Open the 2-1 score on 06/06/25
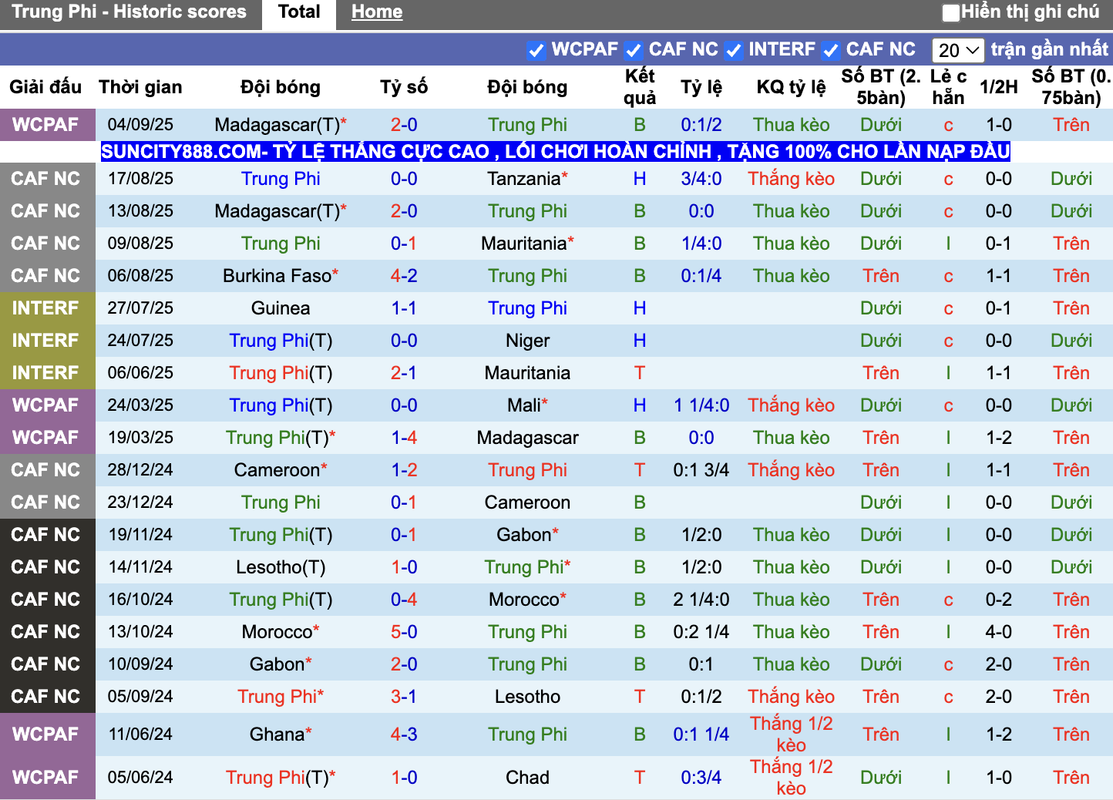 pyautogui.click(x=404, y=373)
